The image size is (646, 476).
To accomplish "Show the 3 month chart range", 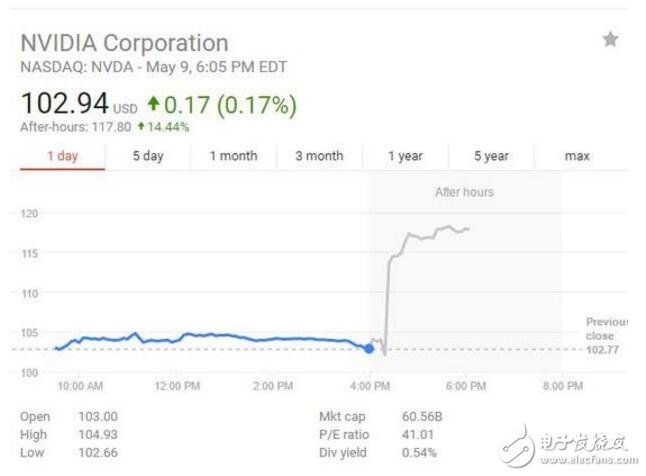I will click(x=319, y=156).
